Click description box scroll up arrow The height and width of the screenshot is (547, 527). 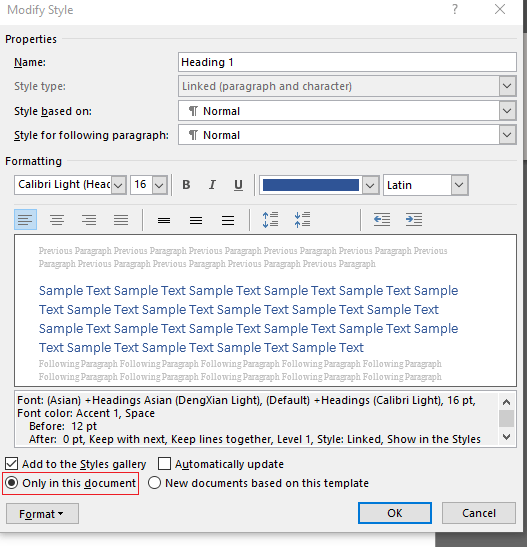[506, 402]
